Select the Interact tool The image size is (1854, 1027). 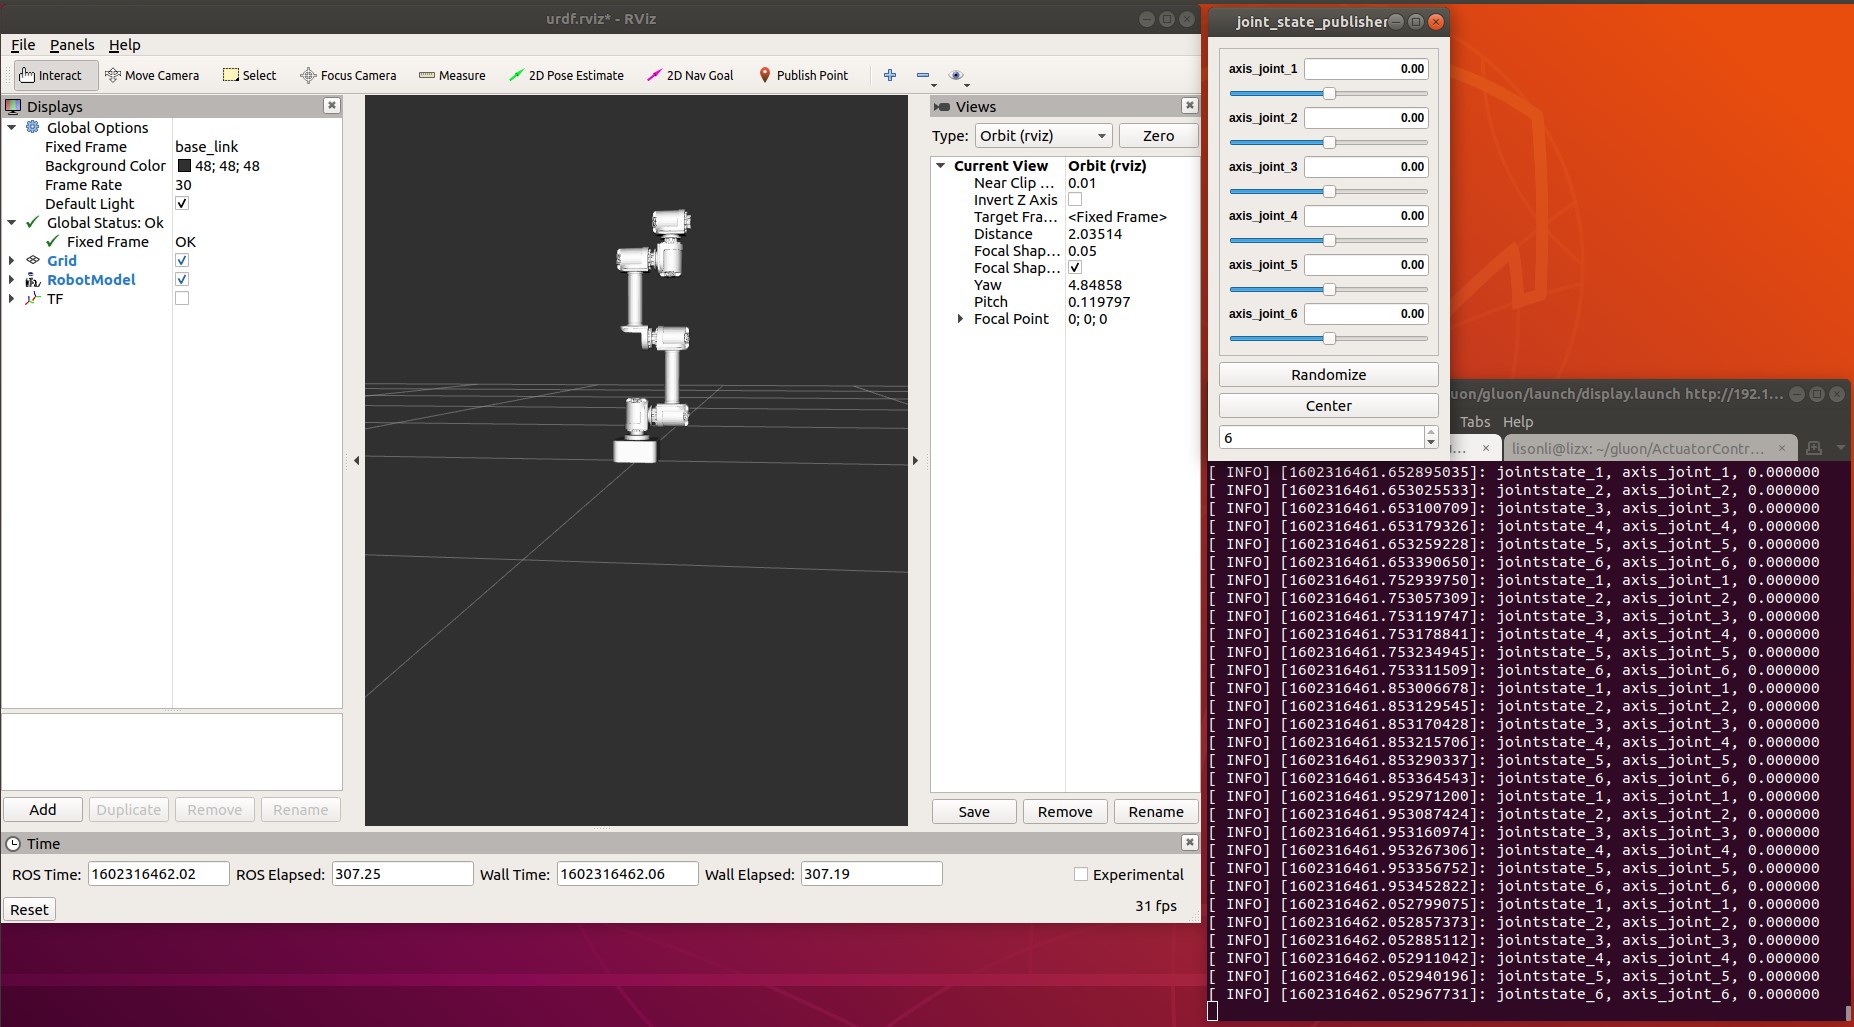click(x=54, y=75)
